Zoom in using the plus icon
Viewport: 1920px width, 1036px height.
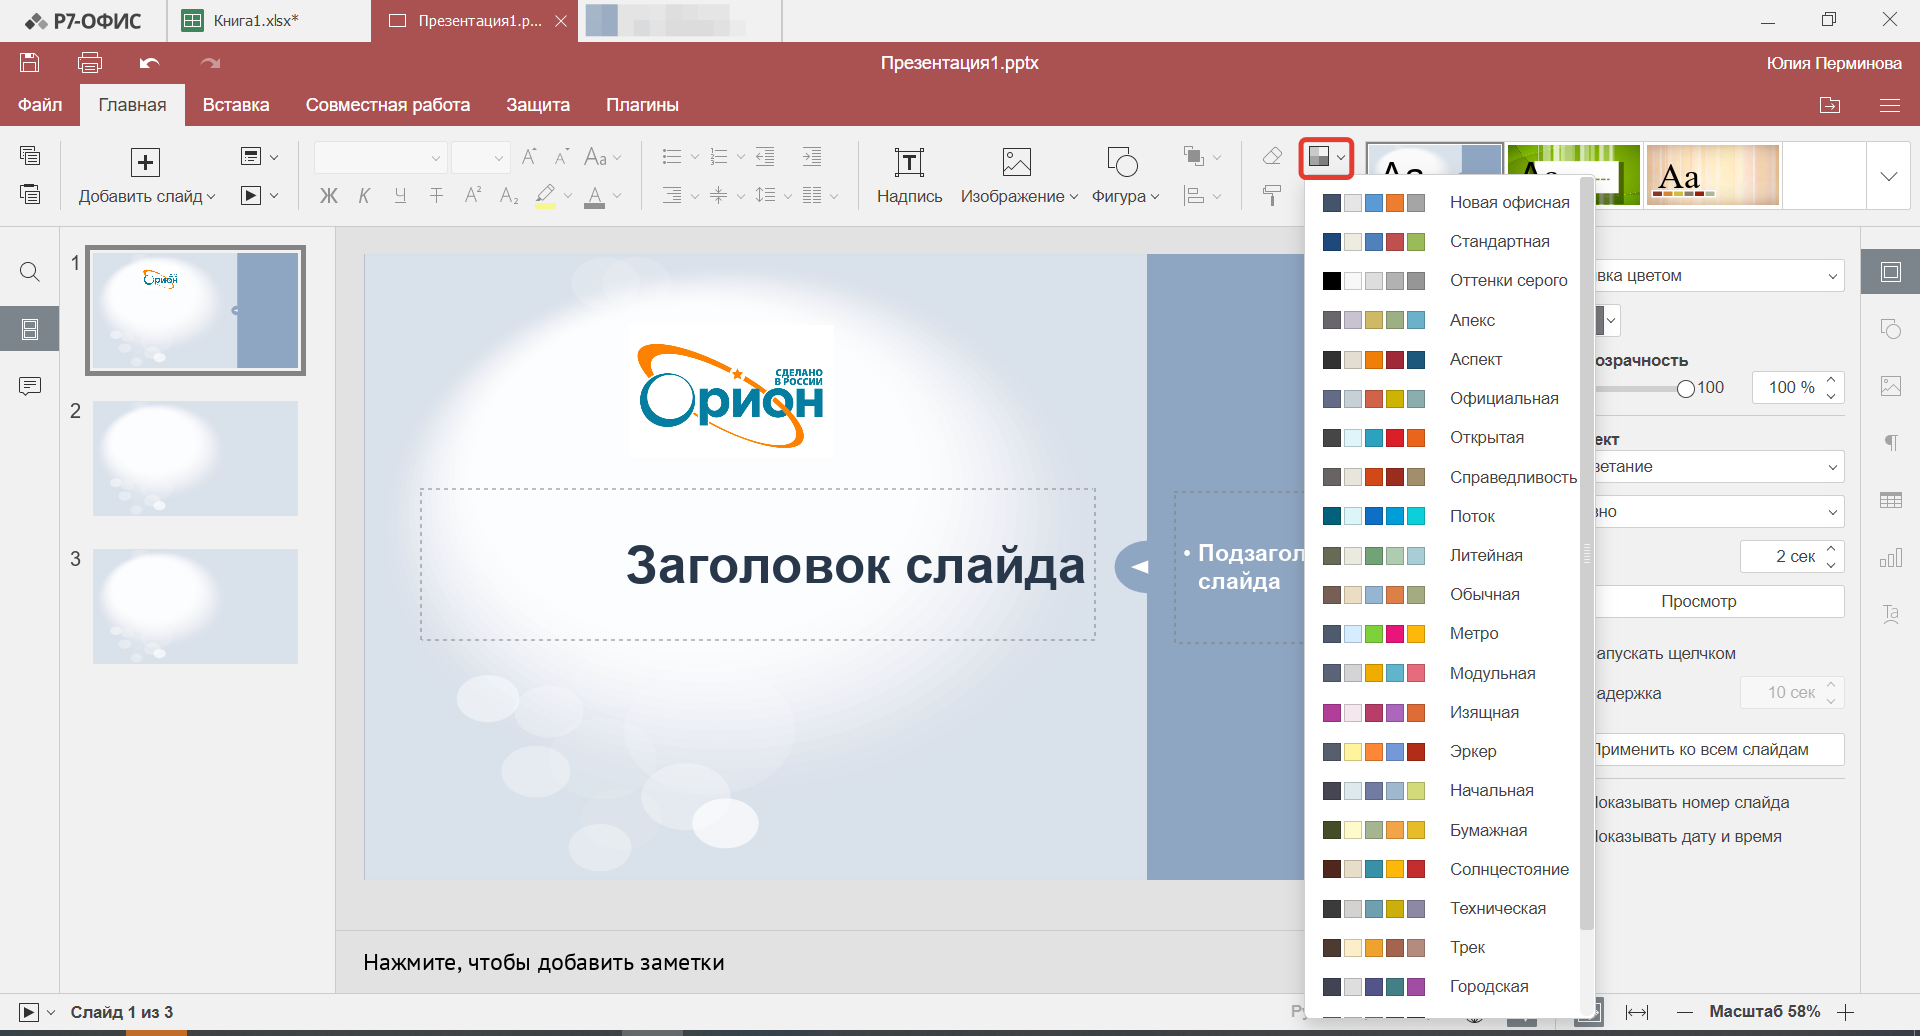click(1846, 1012)
